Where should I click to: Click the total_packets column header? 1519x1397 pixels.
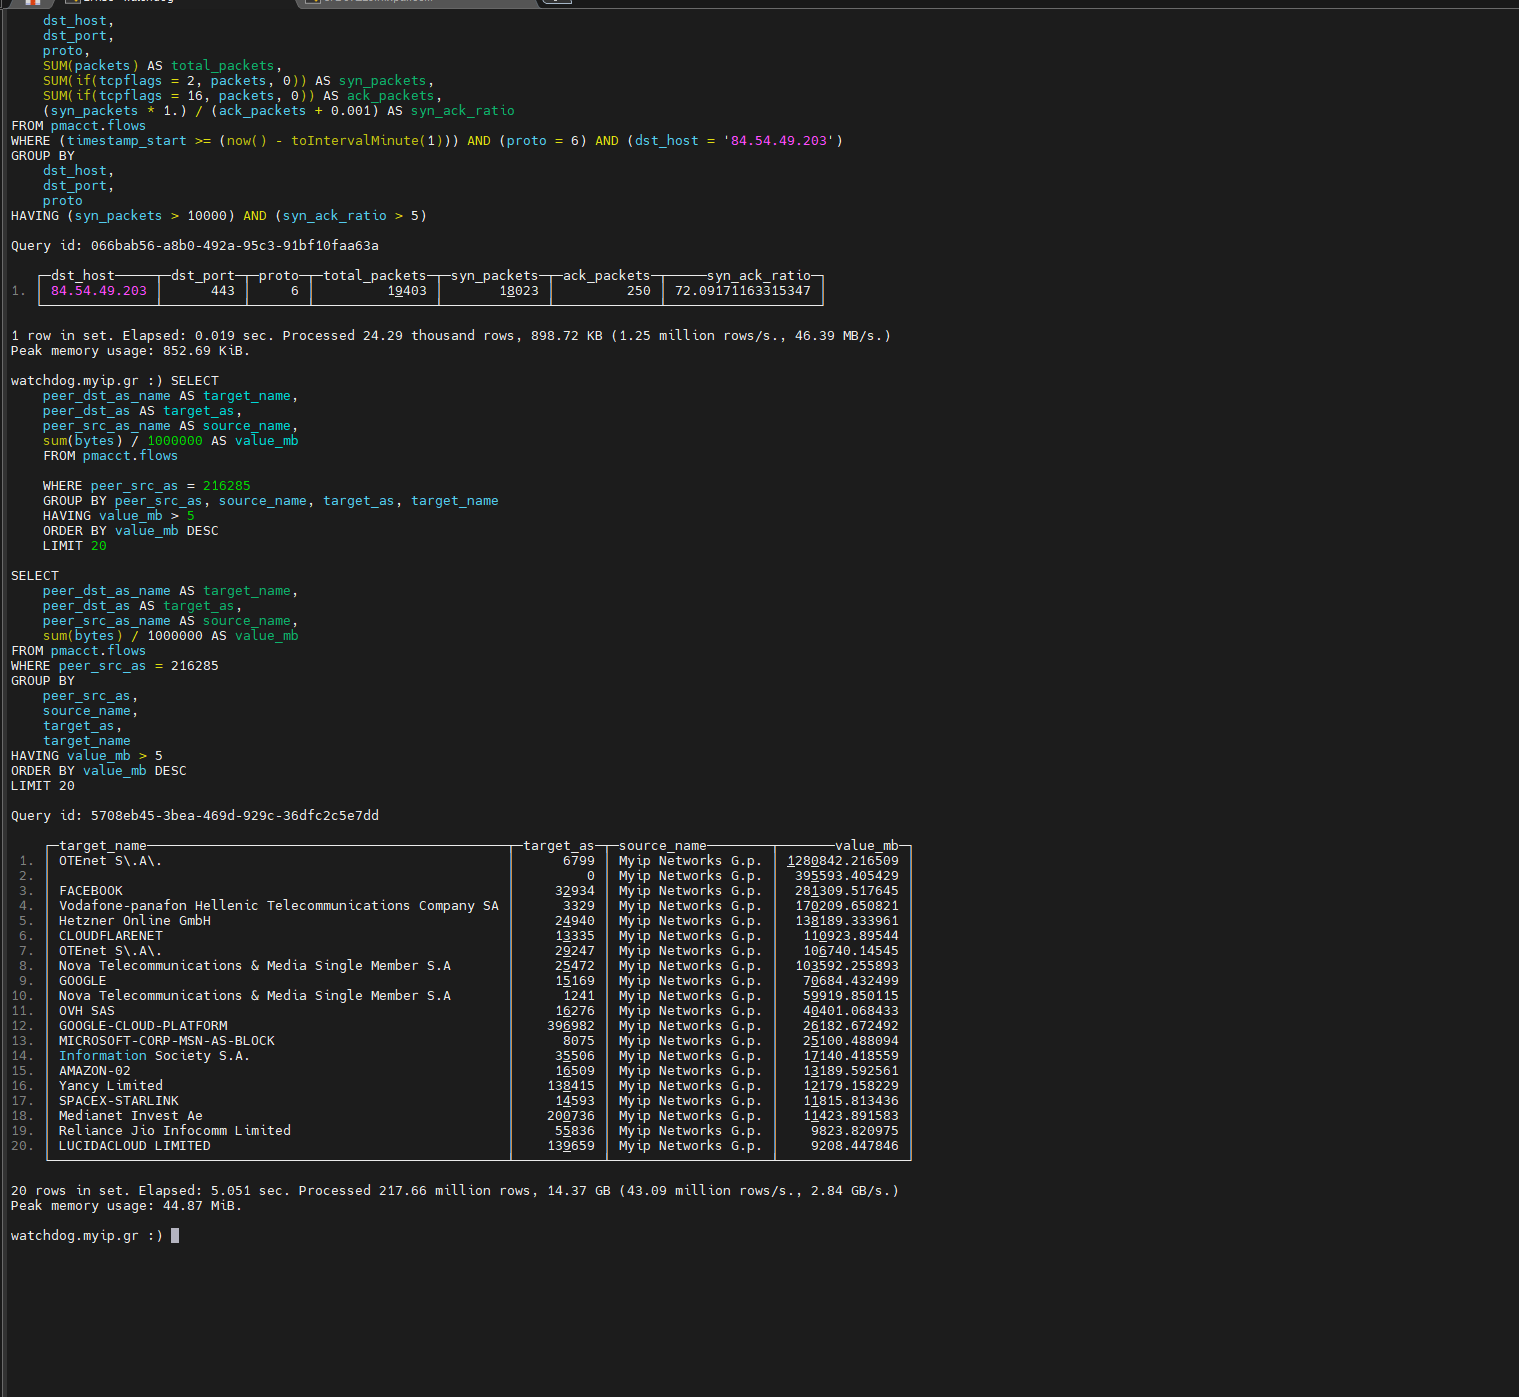375,276
